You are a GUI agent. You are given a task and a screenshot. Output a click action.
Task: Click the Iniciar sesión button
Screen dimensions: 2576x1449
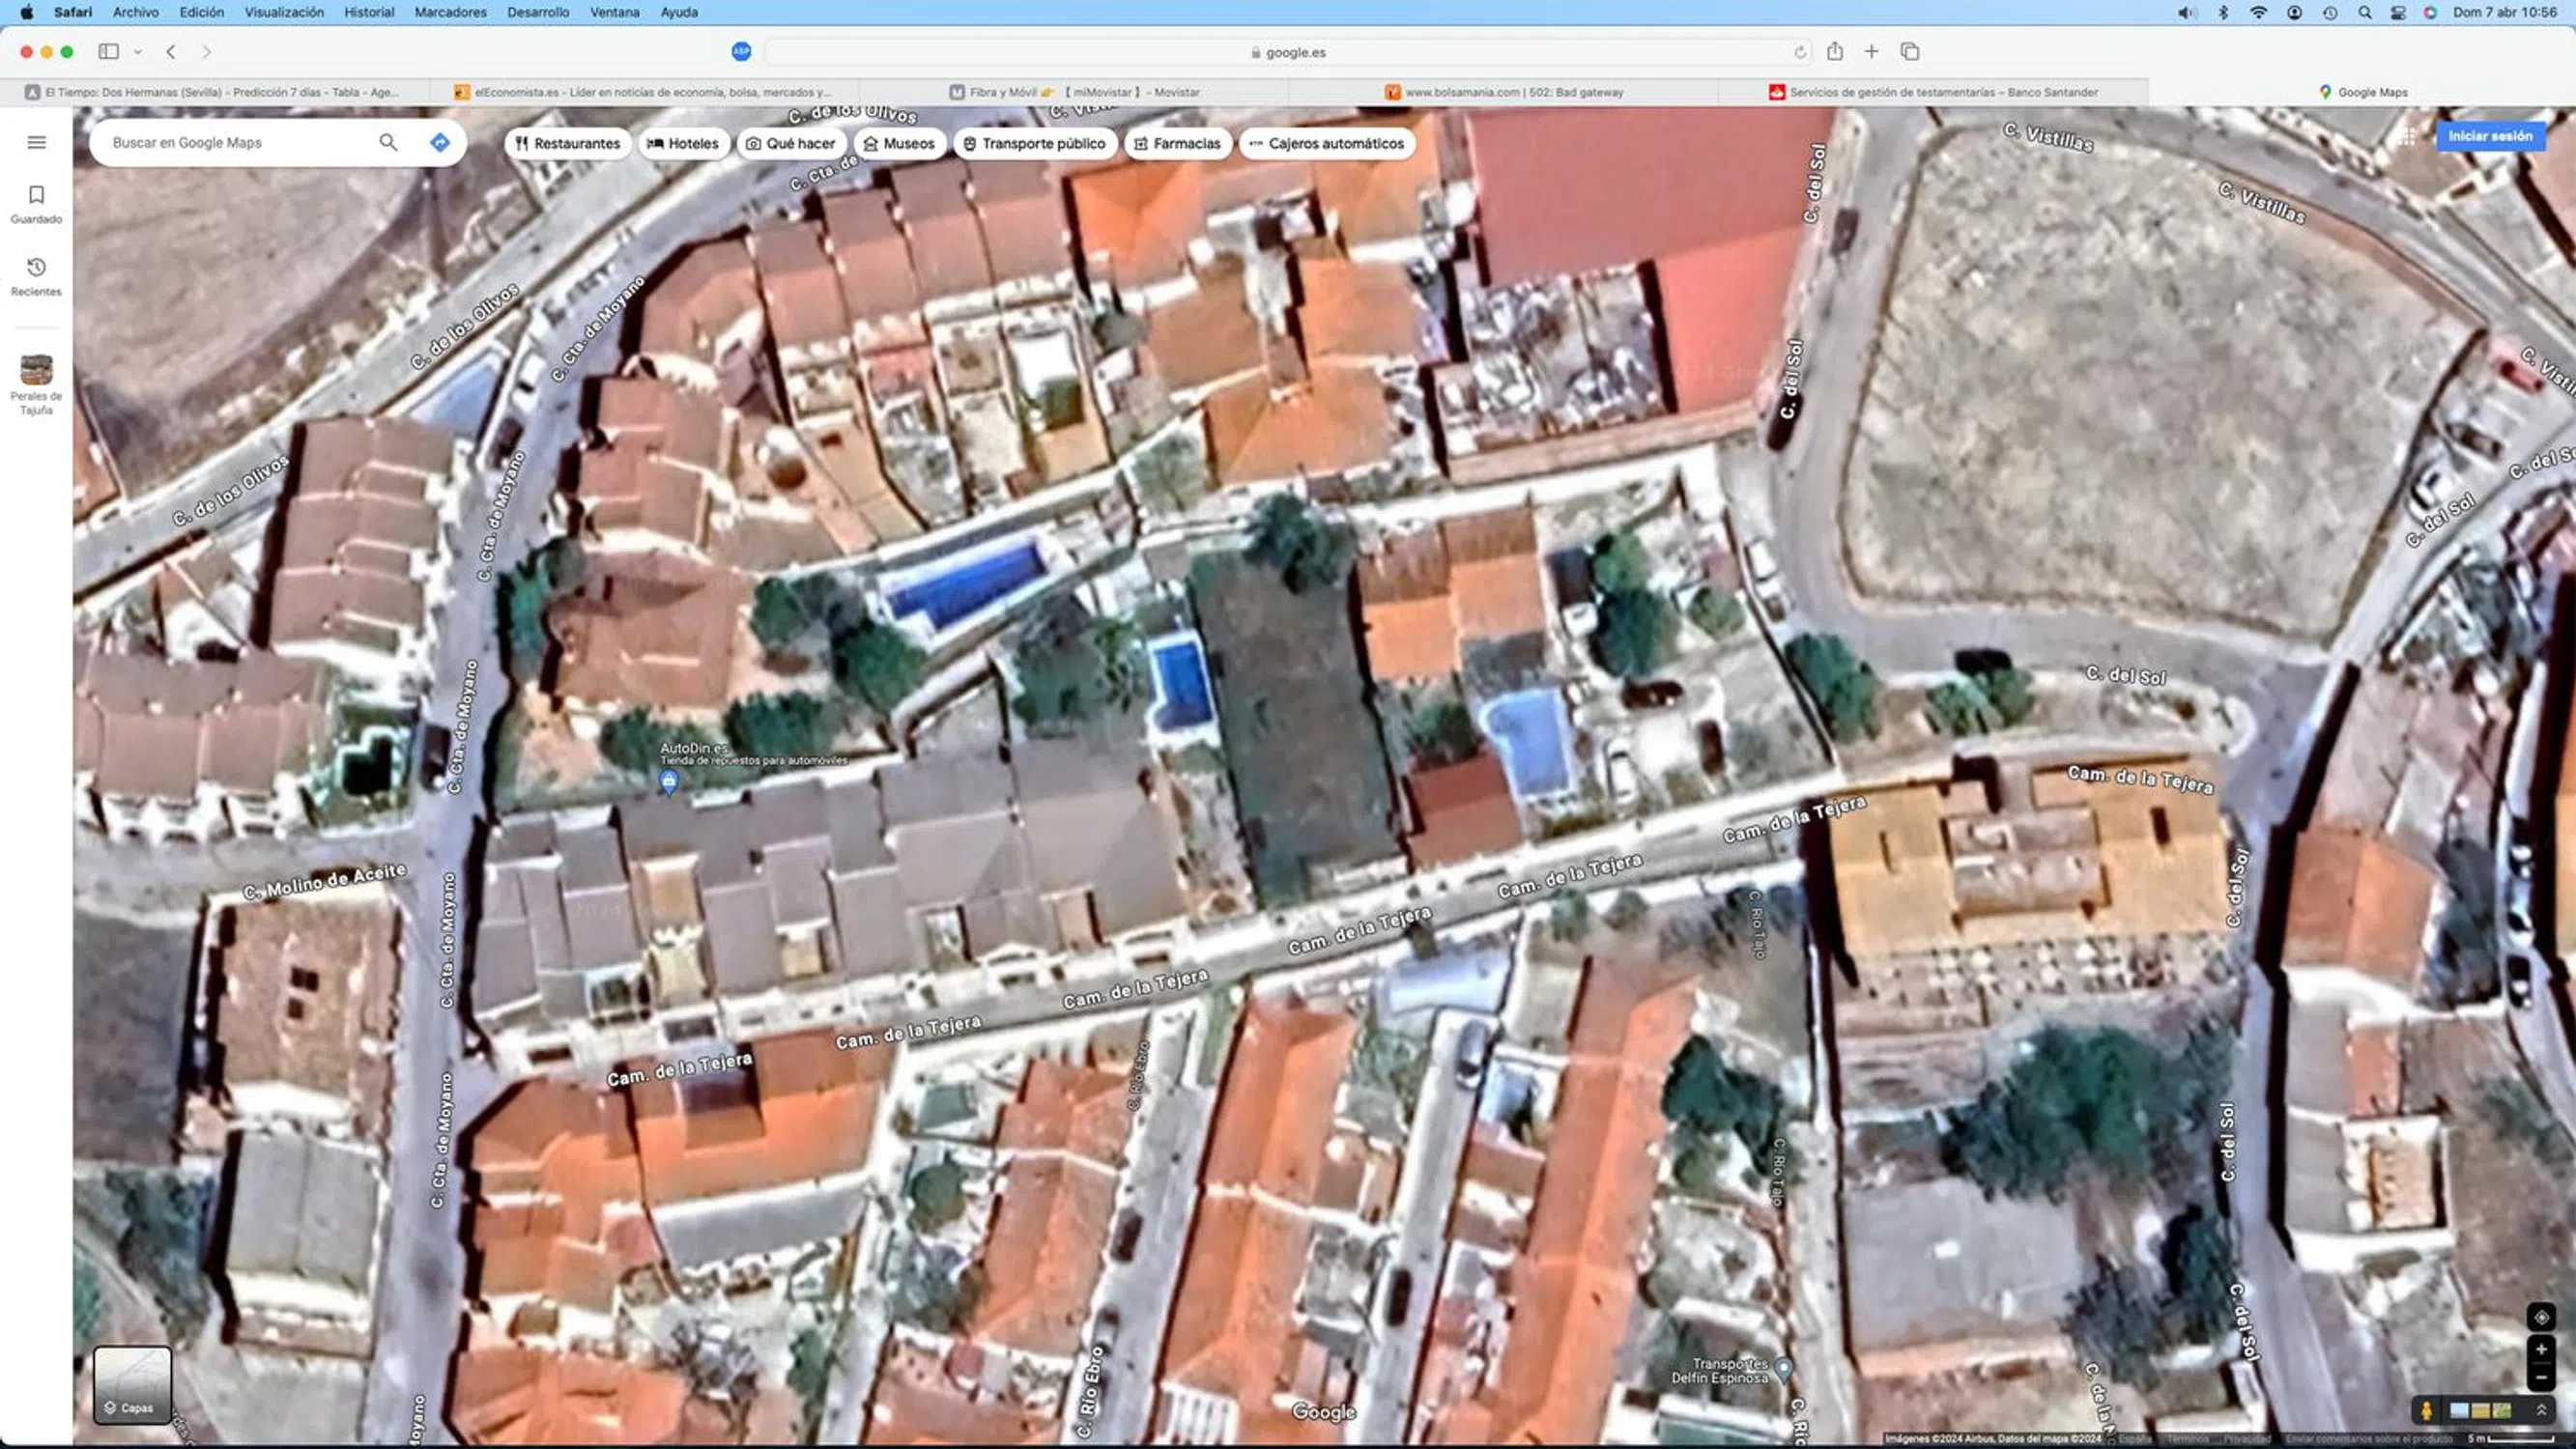[x=2489, y=136]
